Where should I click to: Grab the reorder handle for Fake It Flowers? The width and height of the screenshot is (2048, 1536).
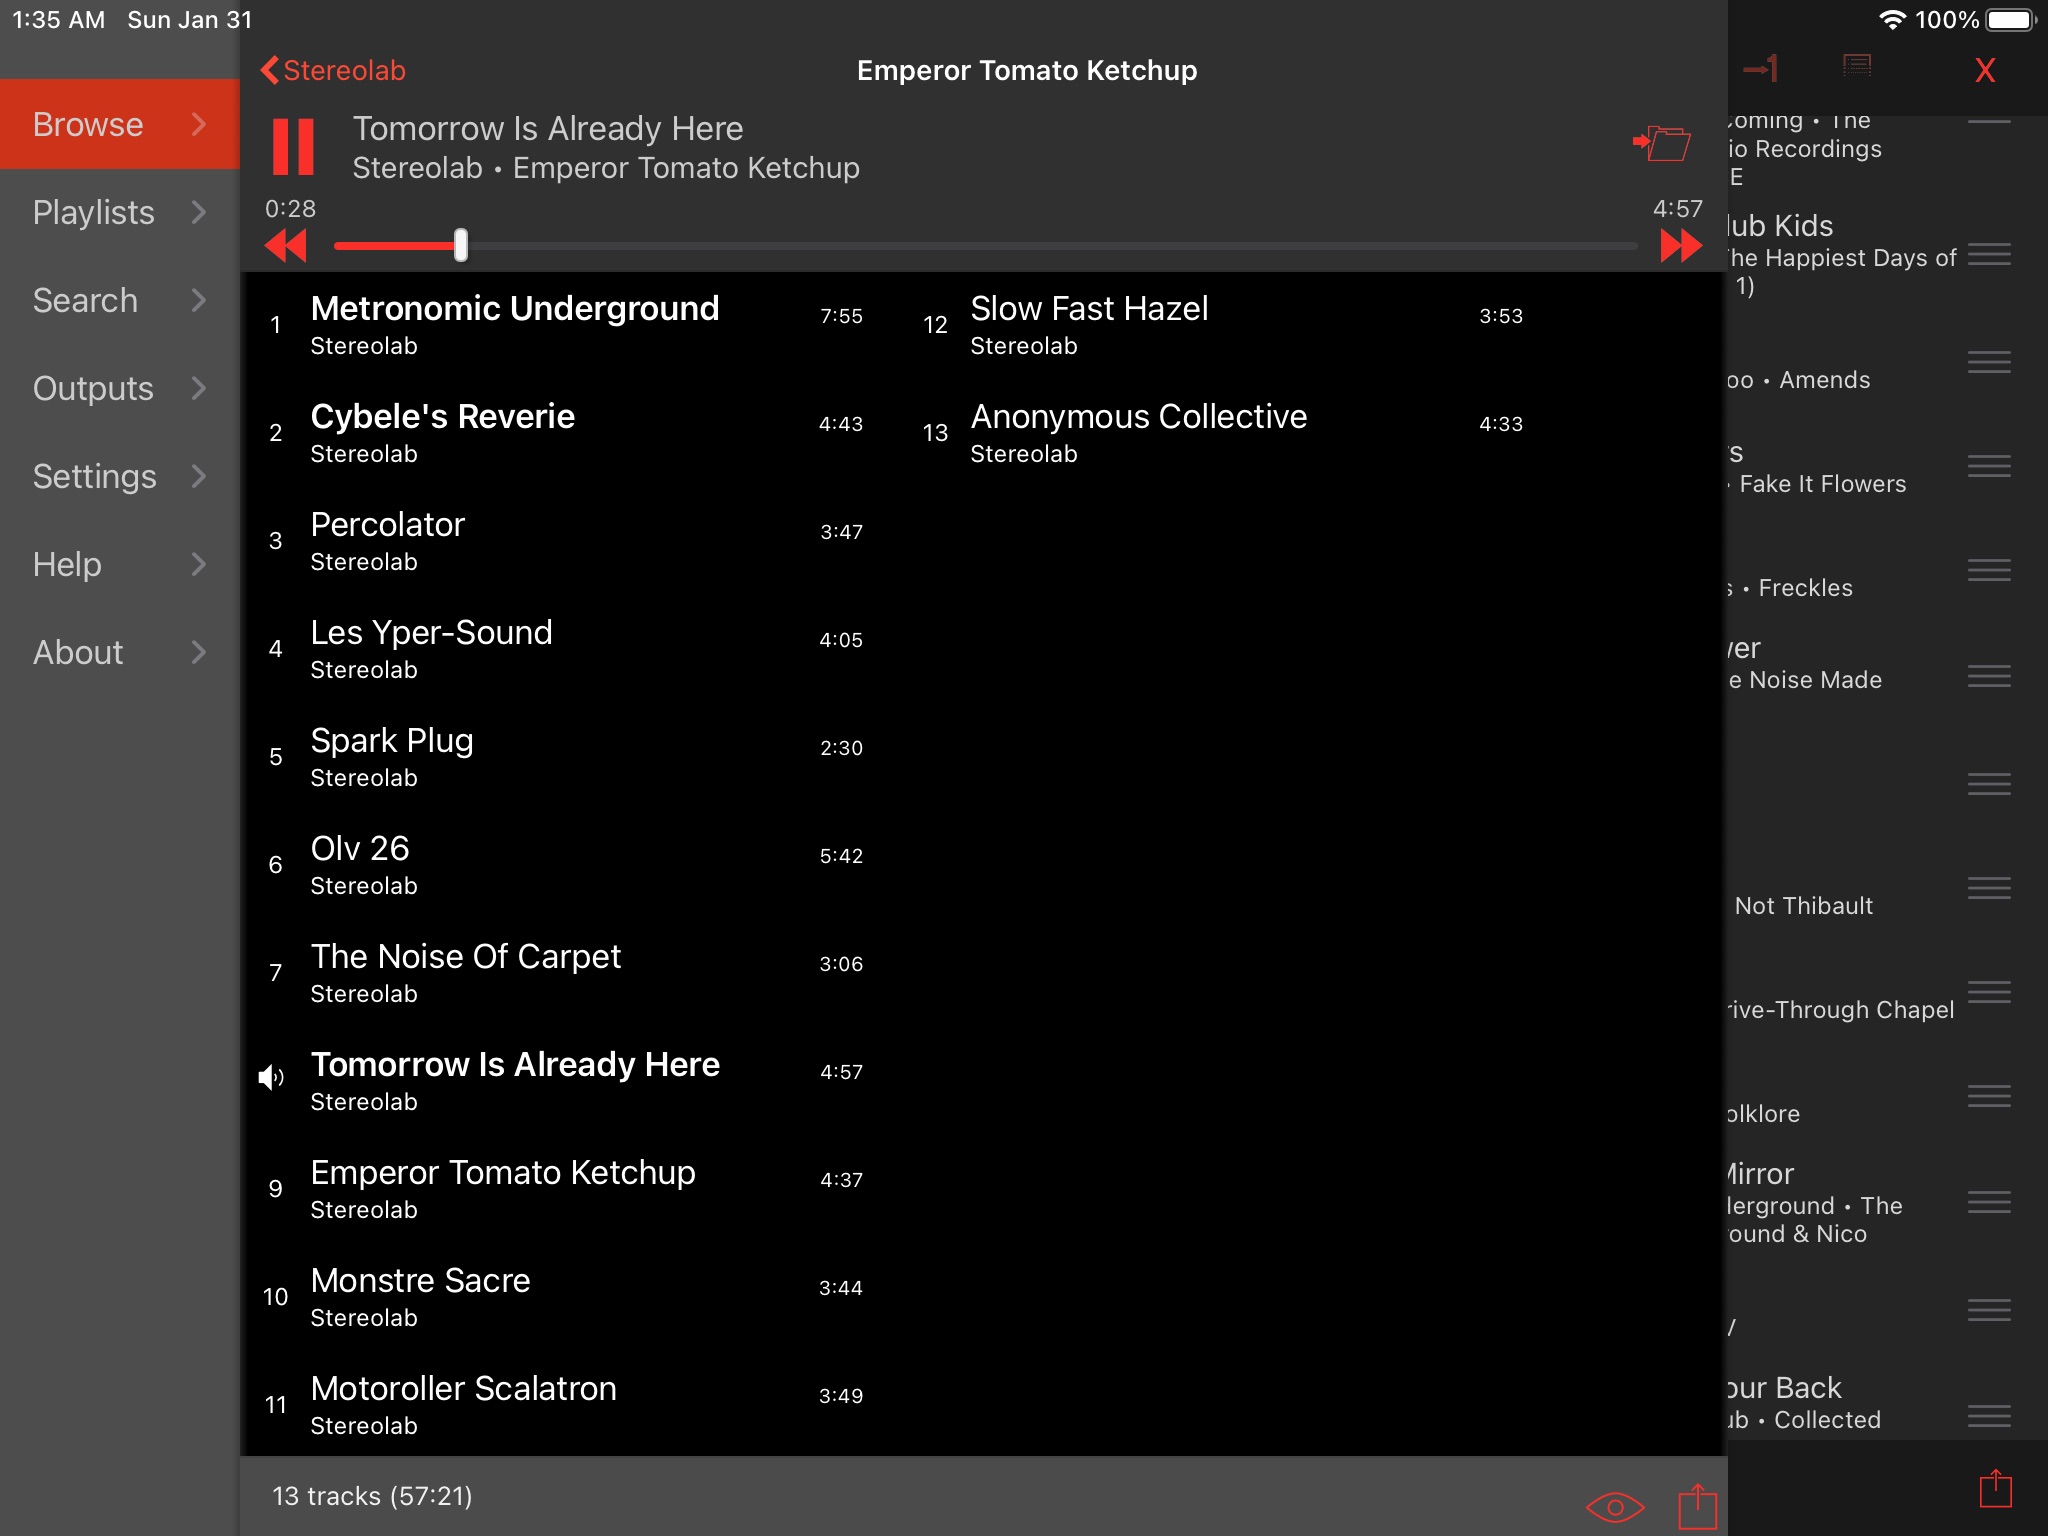click(x=1989, y=466)
